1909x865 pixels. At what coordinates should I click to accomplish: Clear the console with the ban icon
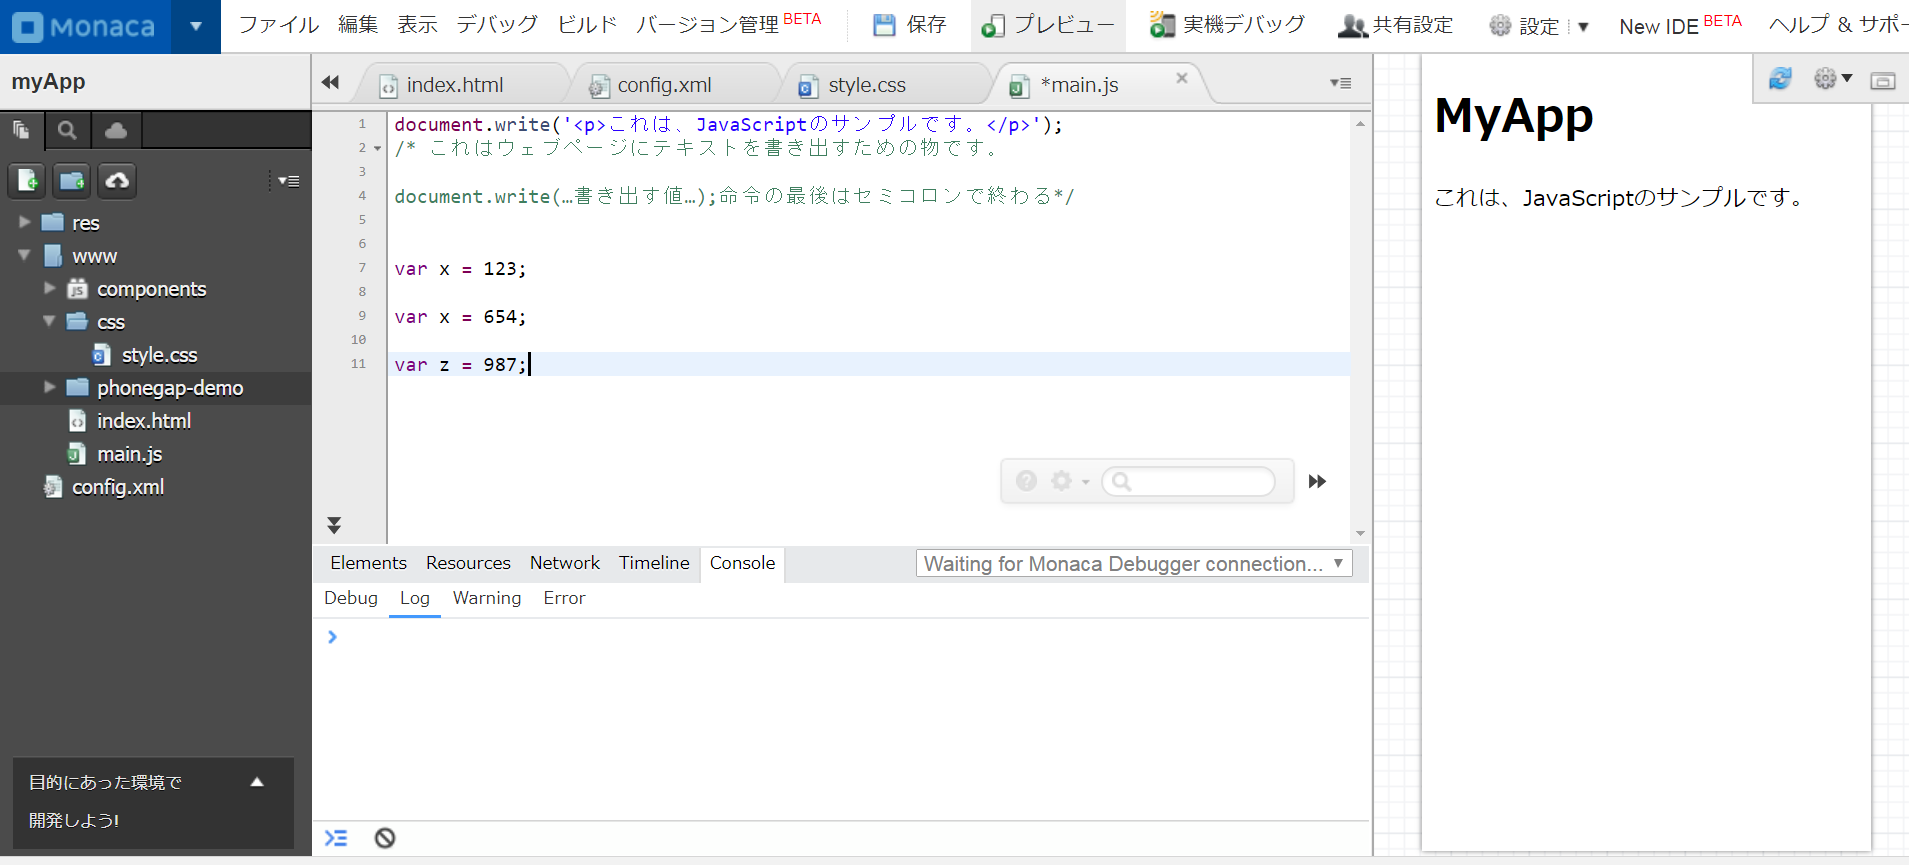point(385,838)
